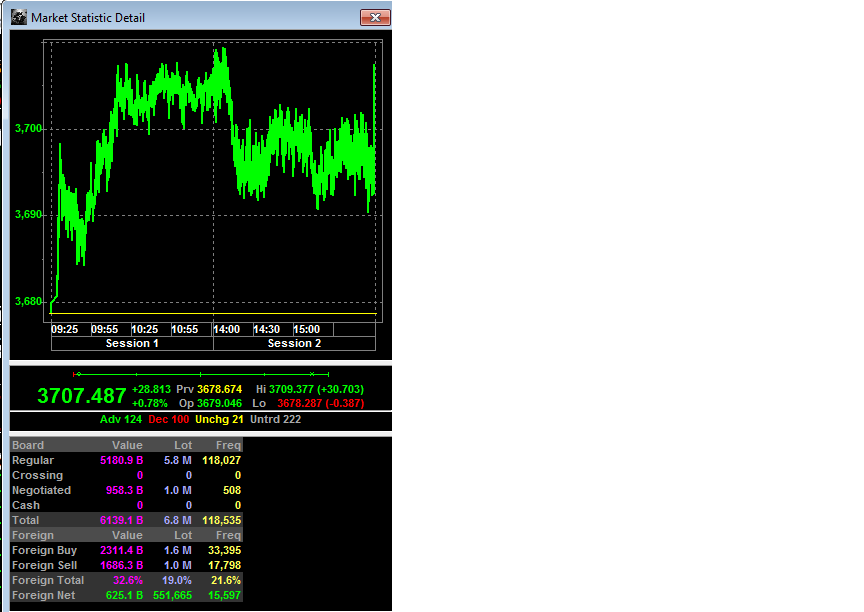Select the Crossing board row label
Screen dimensions: 864x612
click(37, 475)
